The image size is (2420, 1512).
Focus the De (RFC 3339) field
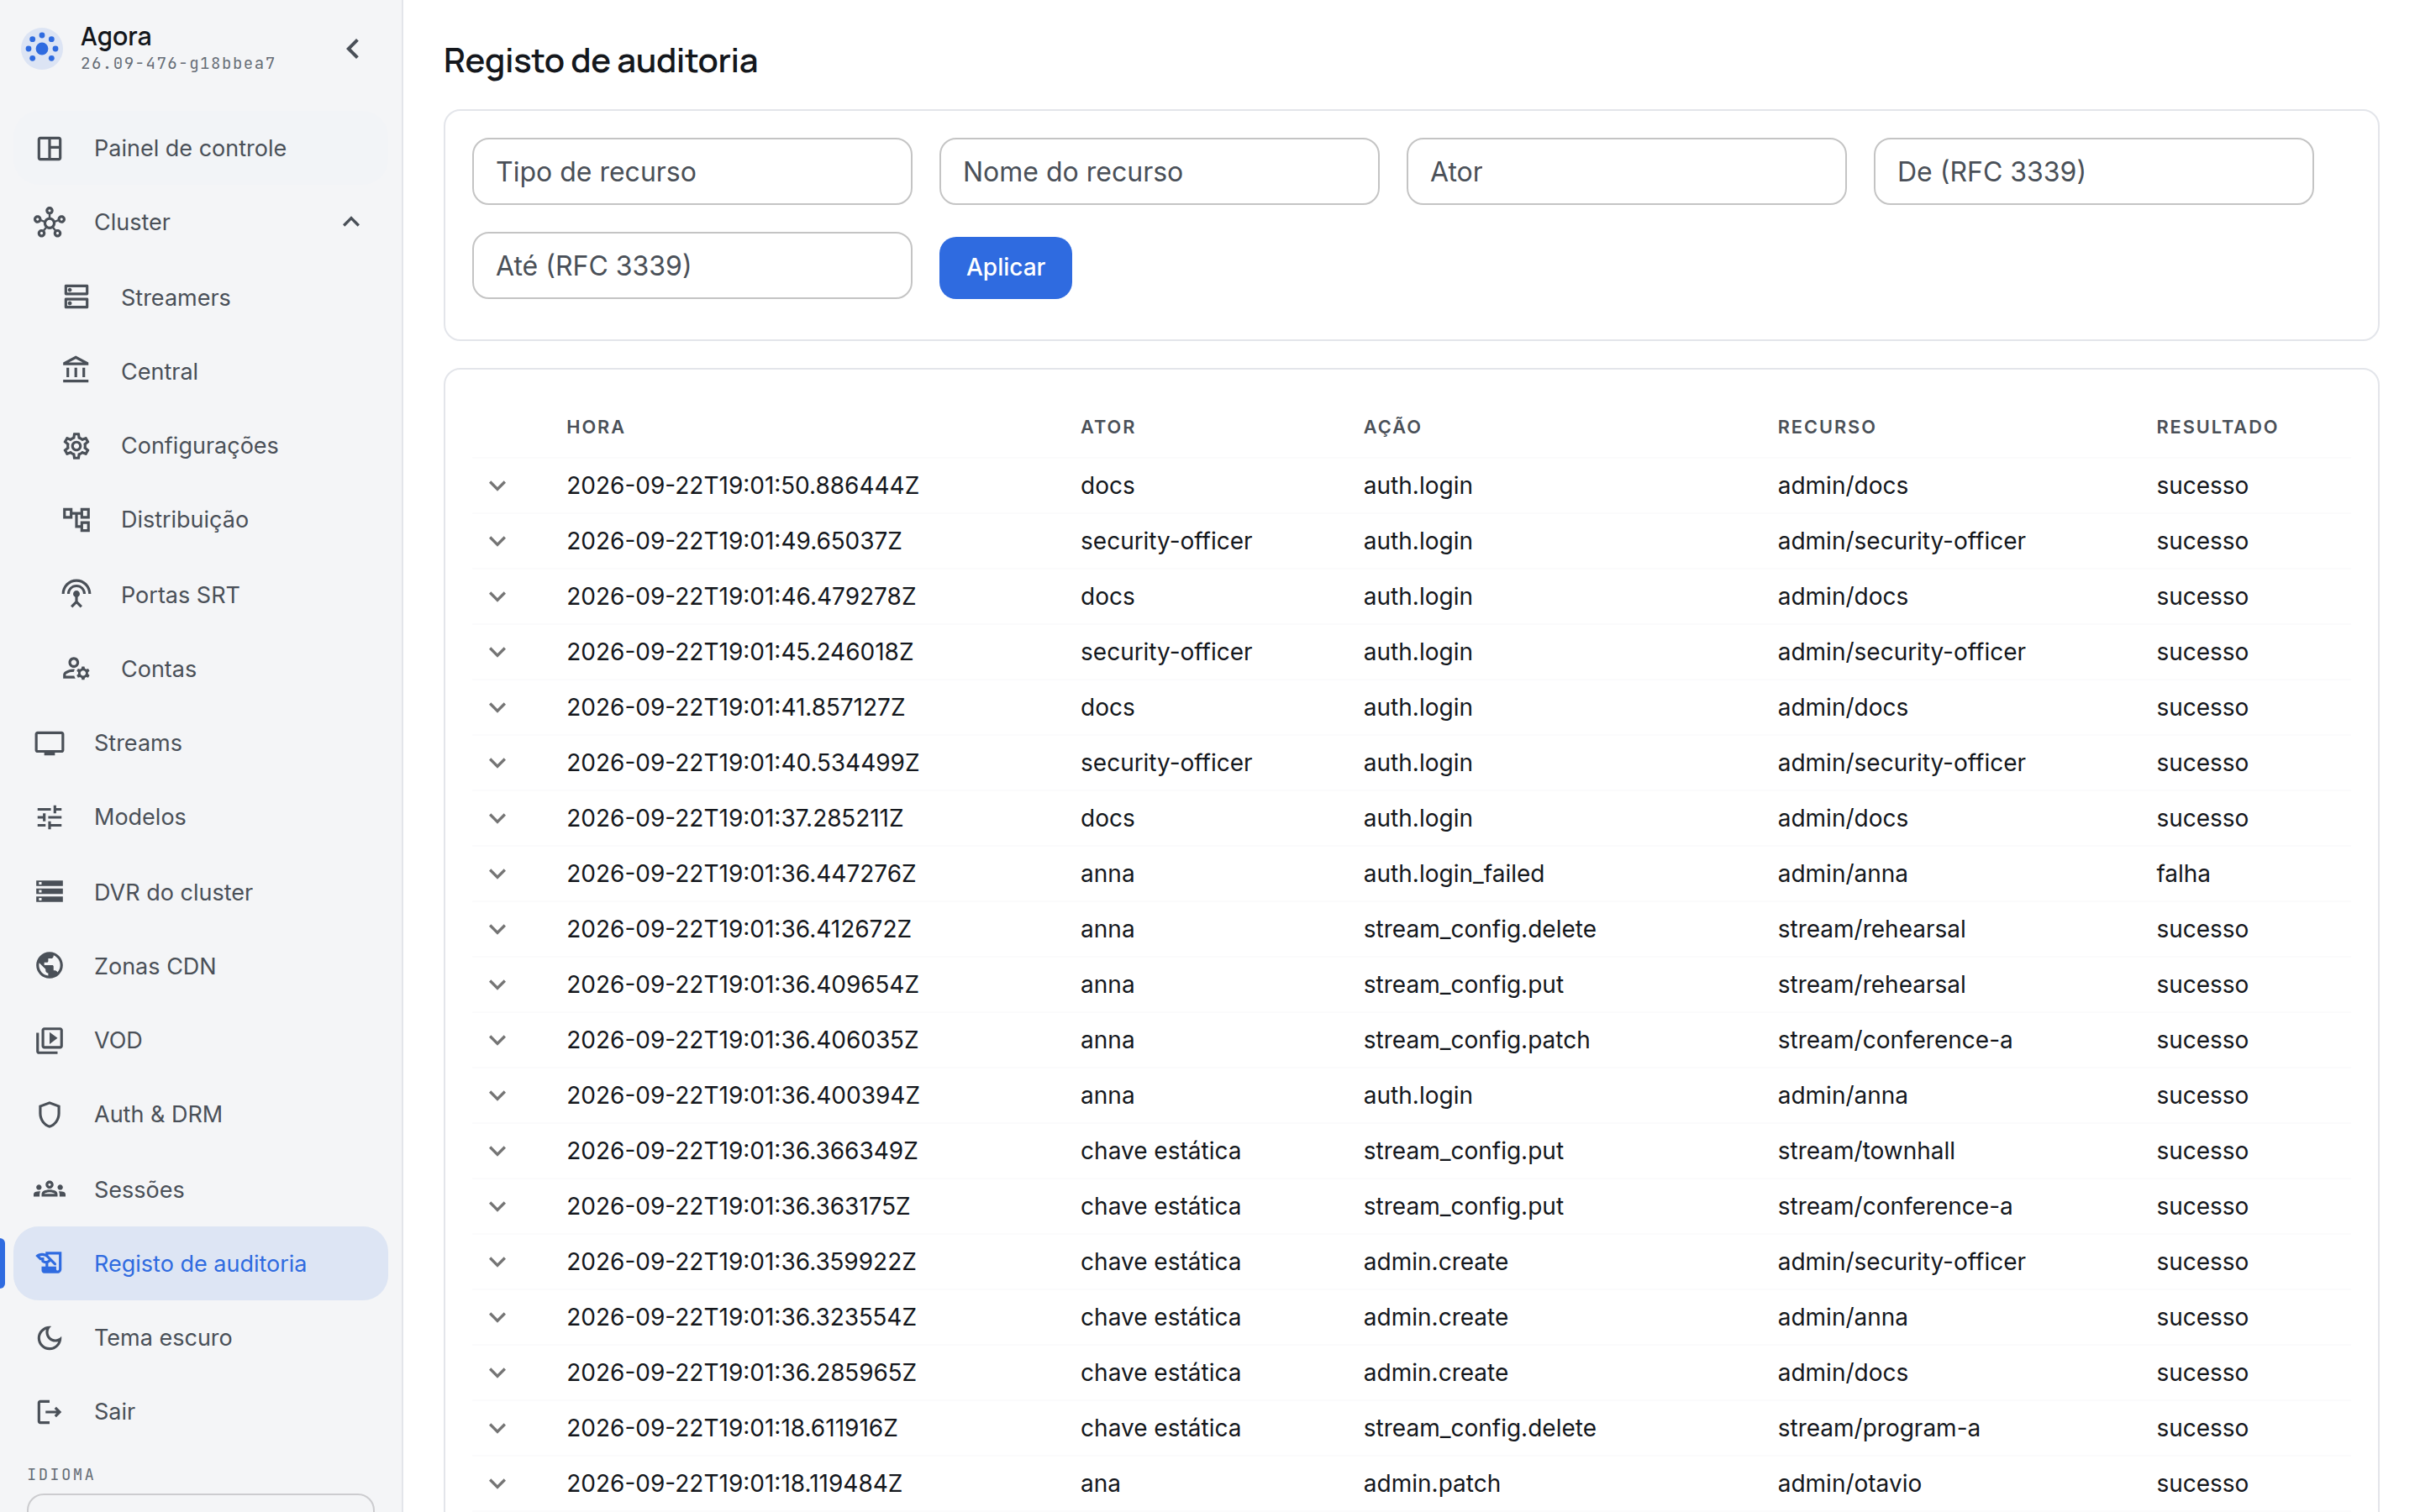[x=2093, y=172]
